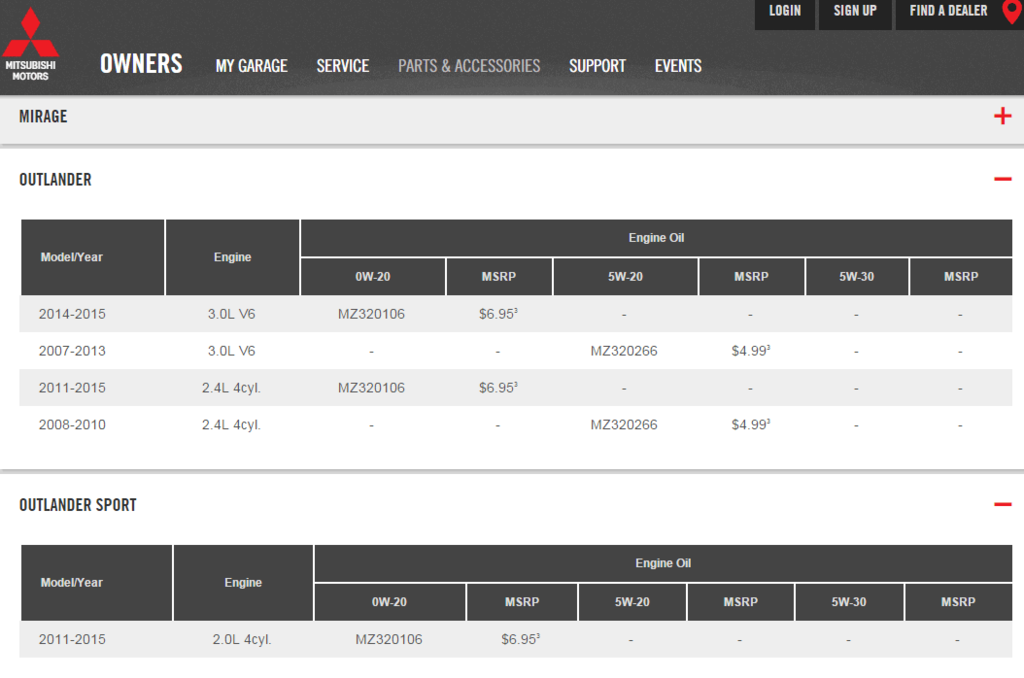Click the Engine header in Outlander Sport table
The image size is (1024, 678).
(243, 583)
